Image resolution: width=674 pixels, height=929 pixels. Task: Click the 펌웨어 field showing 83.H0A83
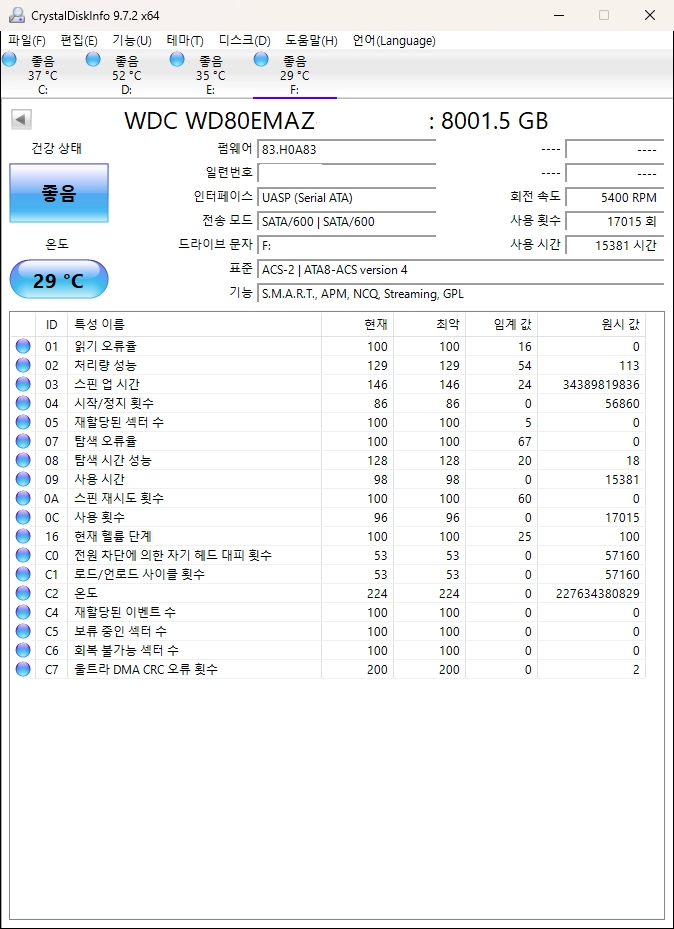346,150
